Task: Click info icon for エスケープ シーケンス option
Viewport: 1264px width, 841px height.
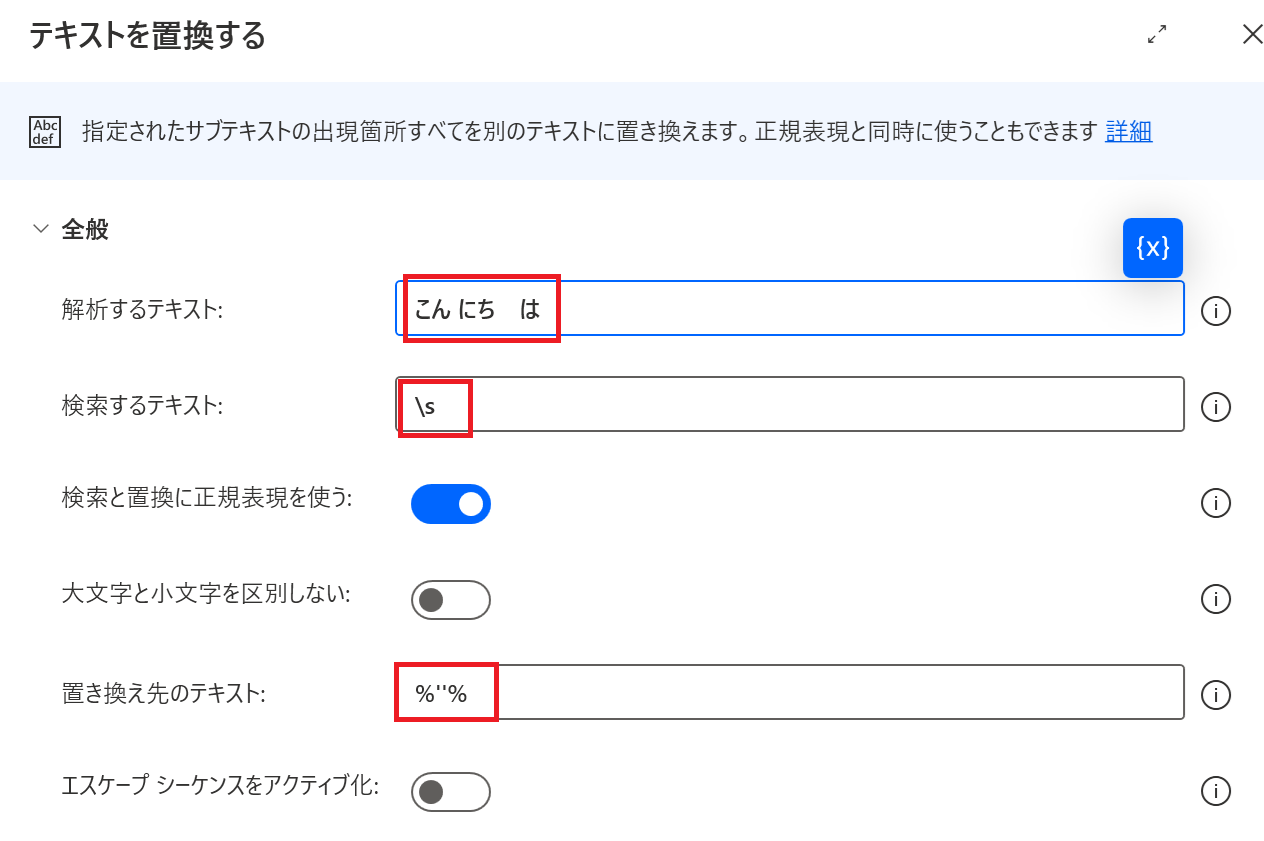Action: point(1215,791)
